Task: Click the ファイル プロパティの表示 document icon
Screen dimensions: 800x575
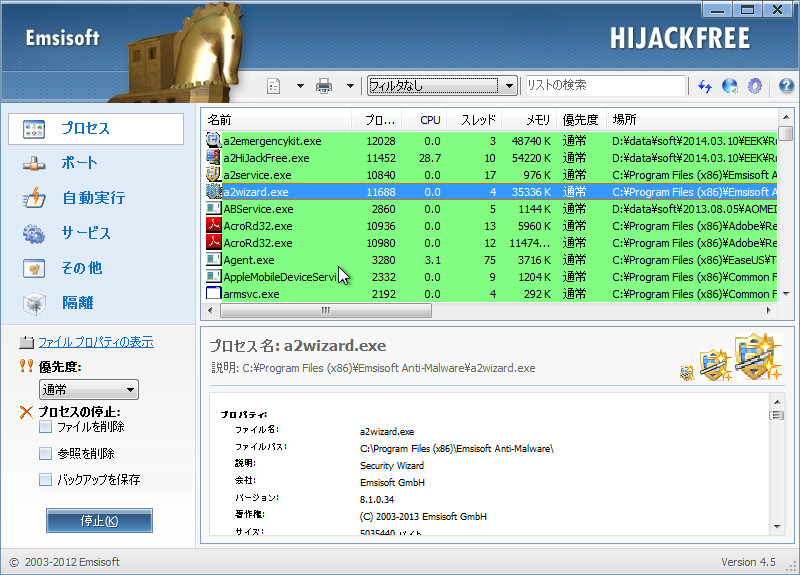Action: pos(27,342)
